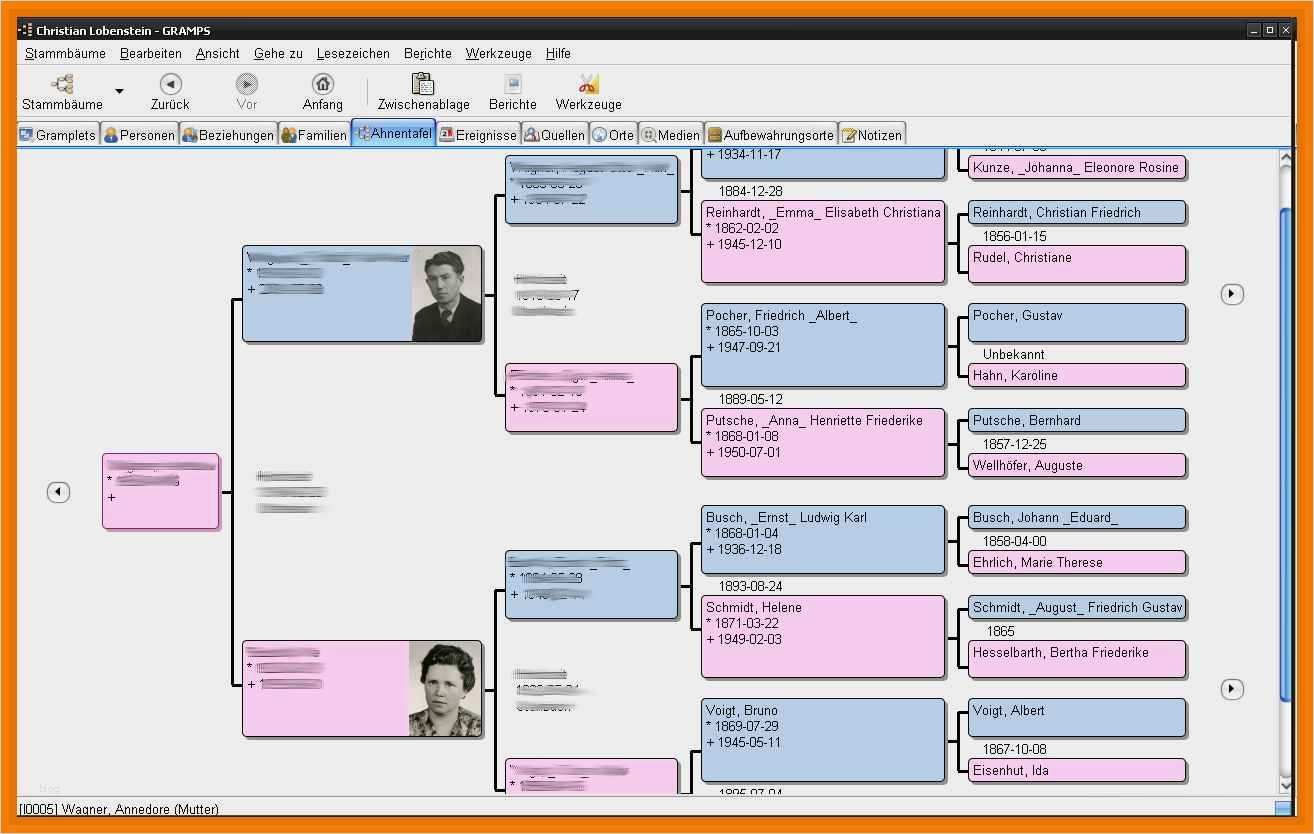Switch to the Quellen tab
1314x834 pixels.
554,135
